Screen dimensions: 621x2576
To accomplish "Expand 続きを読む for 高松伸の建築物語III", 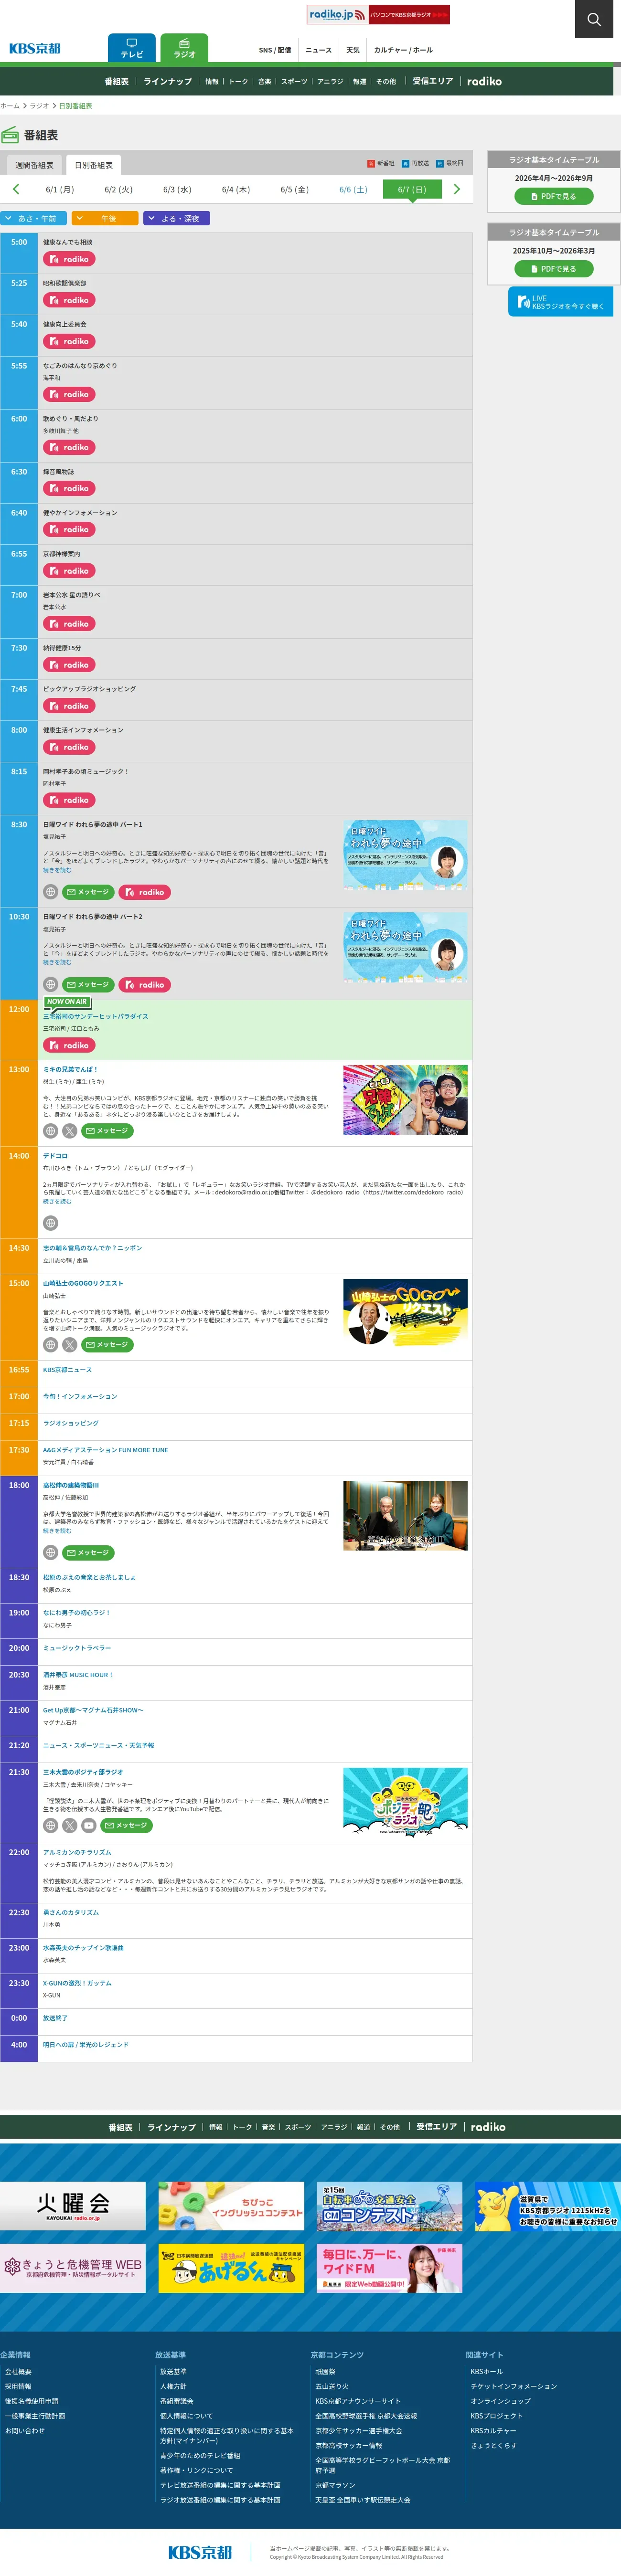I will click(57, 1531).
